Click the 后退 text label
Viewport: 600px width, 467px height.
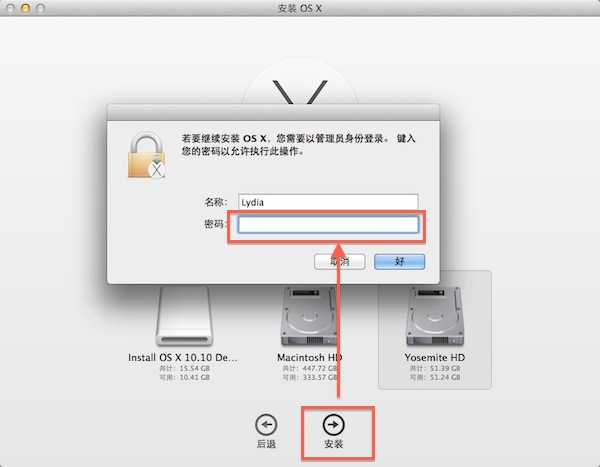266,444
